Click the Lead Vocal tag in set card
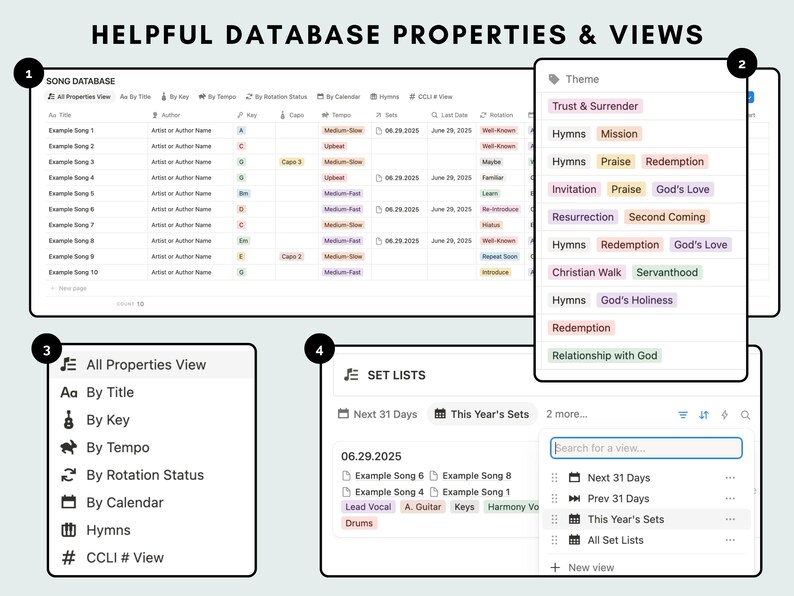 point(368,507)
